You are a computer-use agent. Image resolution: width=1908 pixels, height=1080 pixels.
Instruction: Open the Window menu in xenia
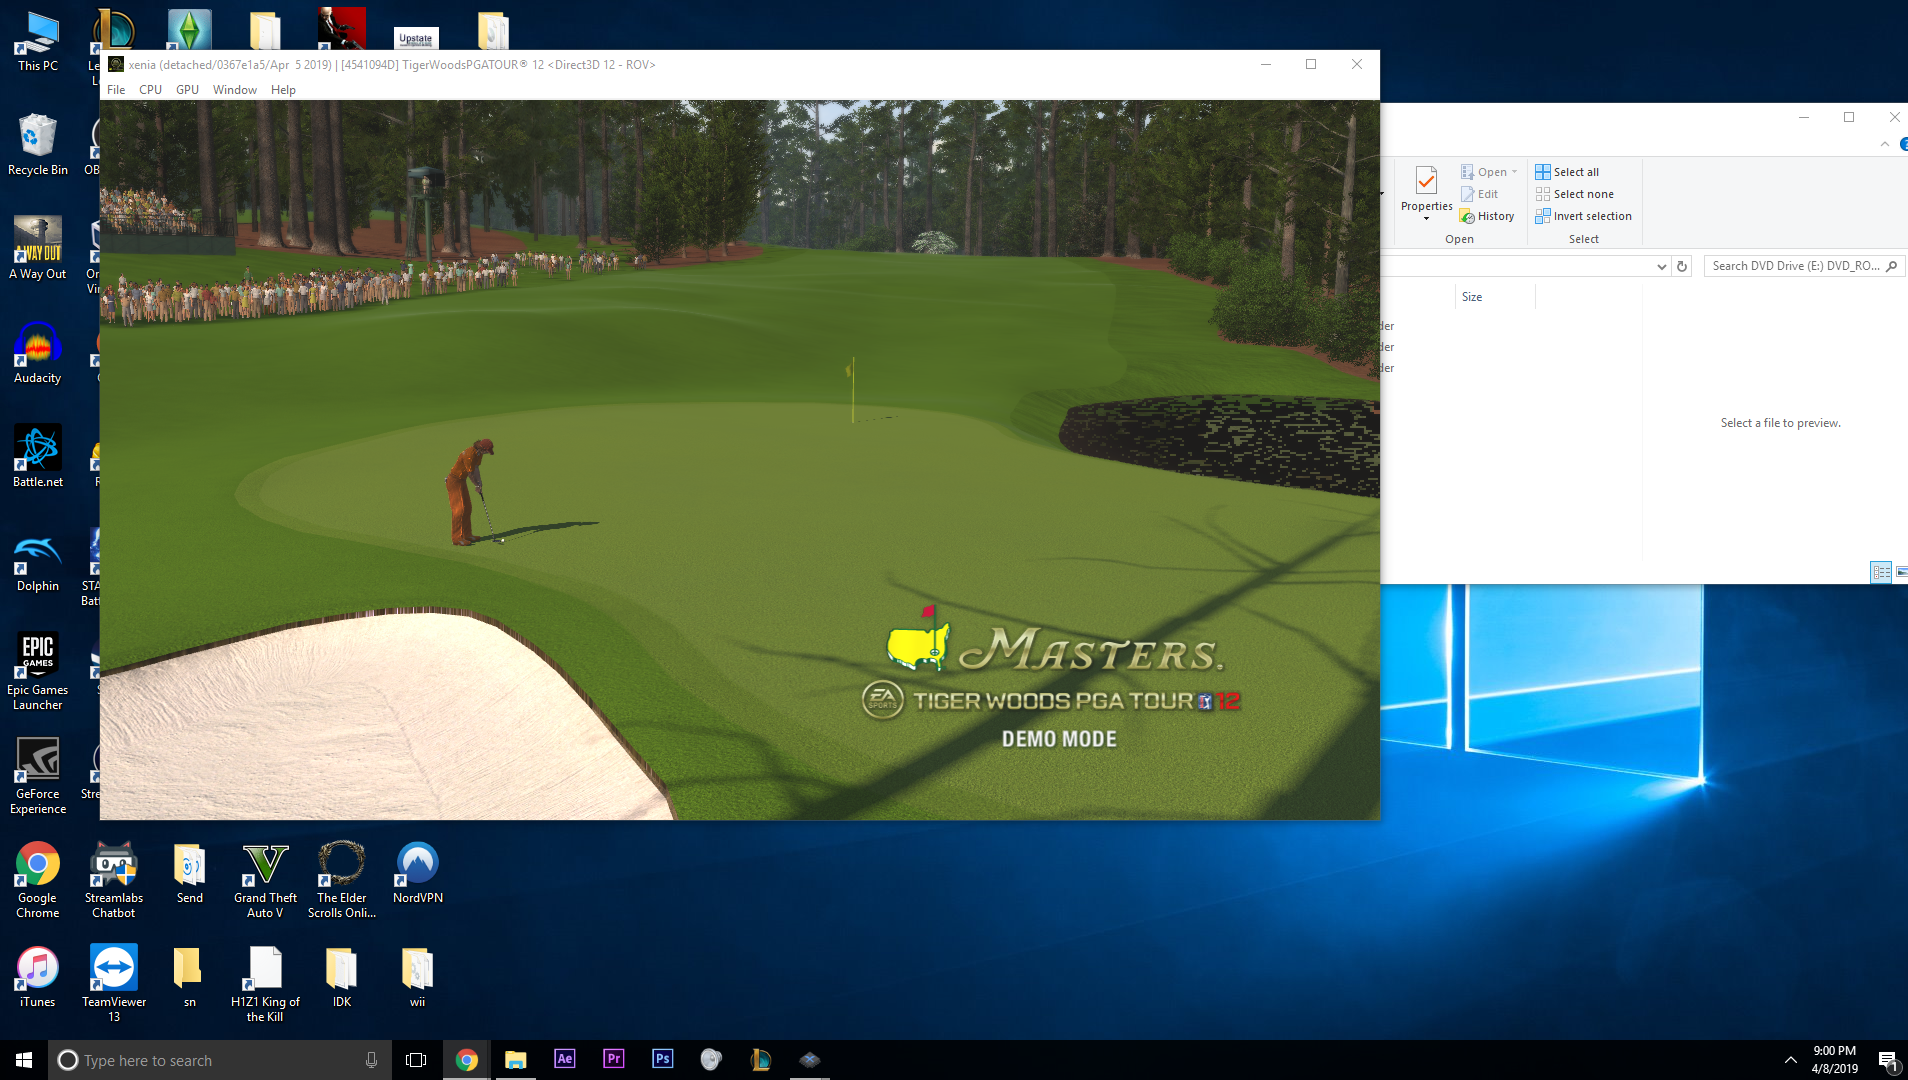click(235, 90)
